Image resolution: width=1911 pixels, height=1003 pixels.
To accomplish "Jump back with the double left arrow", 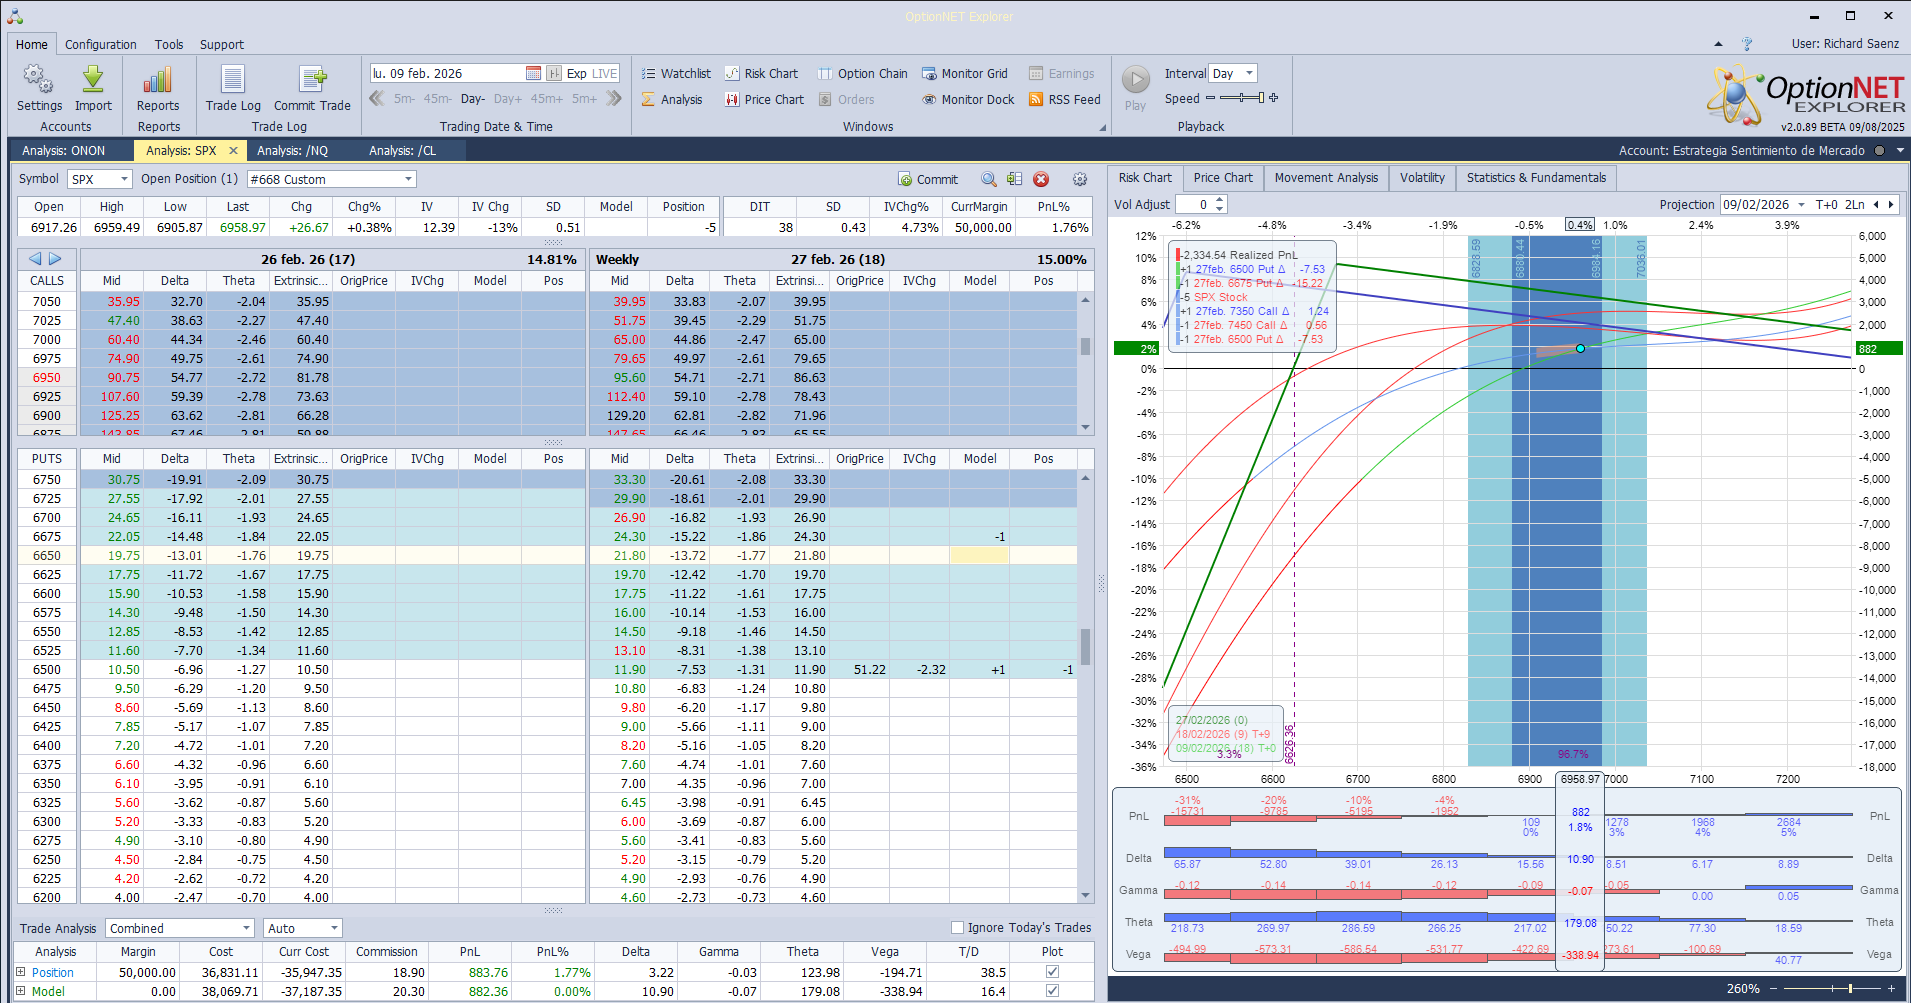I will 377,98.
